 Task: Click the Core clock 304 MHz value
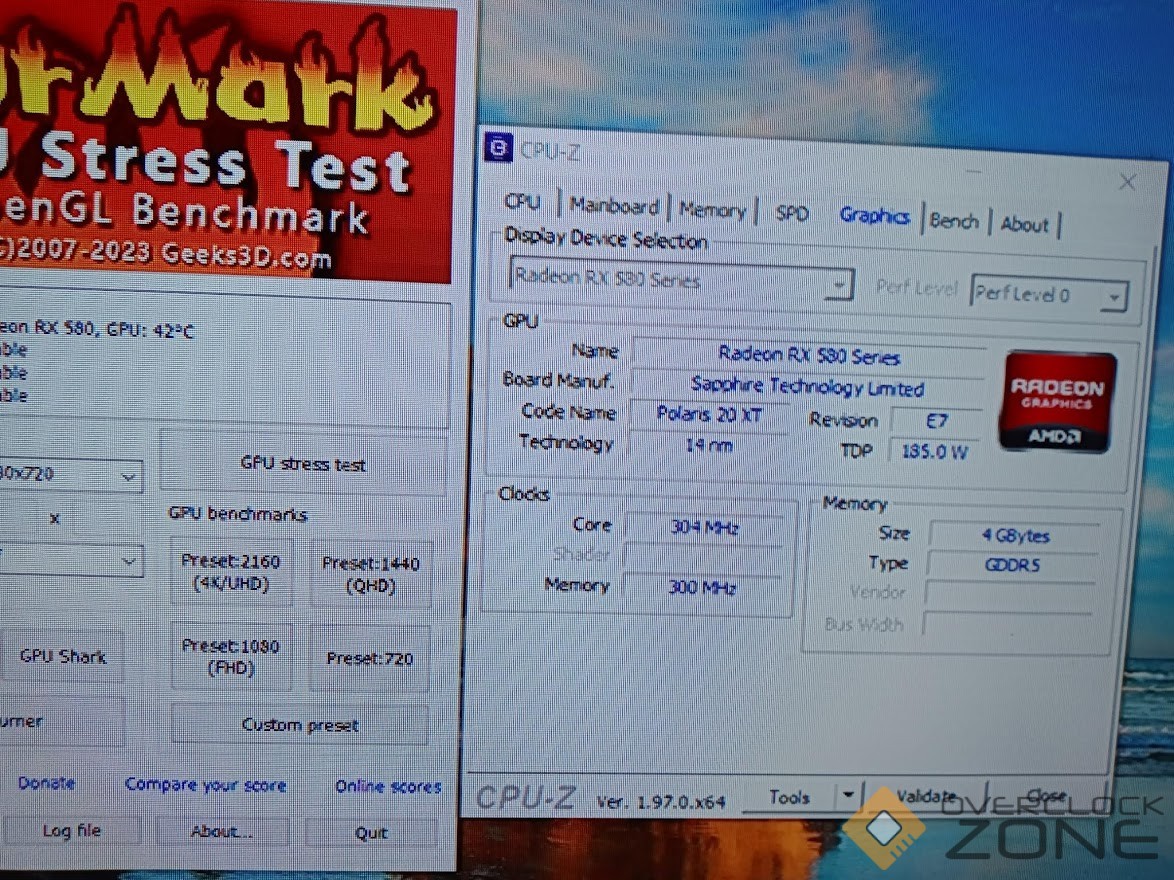704,527
